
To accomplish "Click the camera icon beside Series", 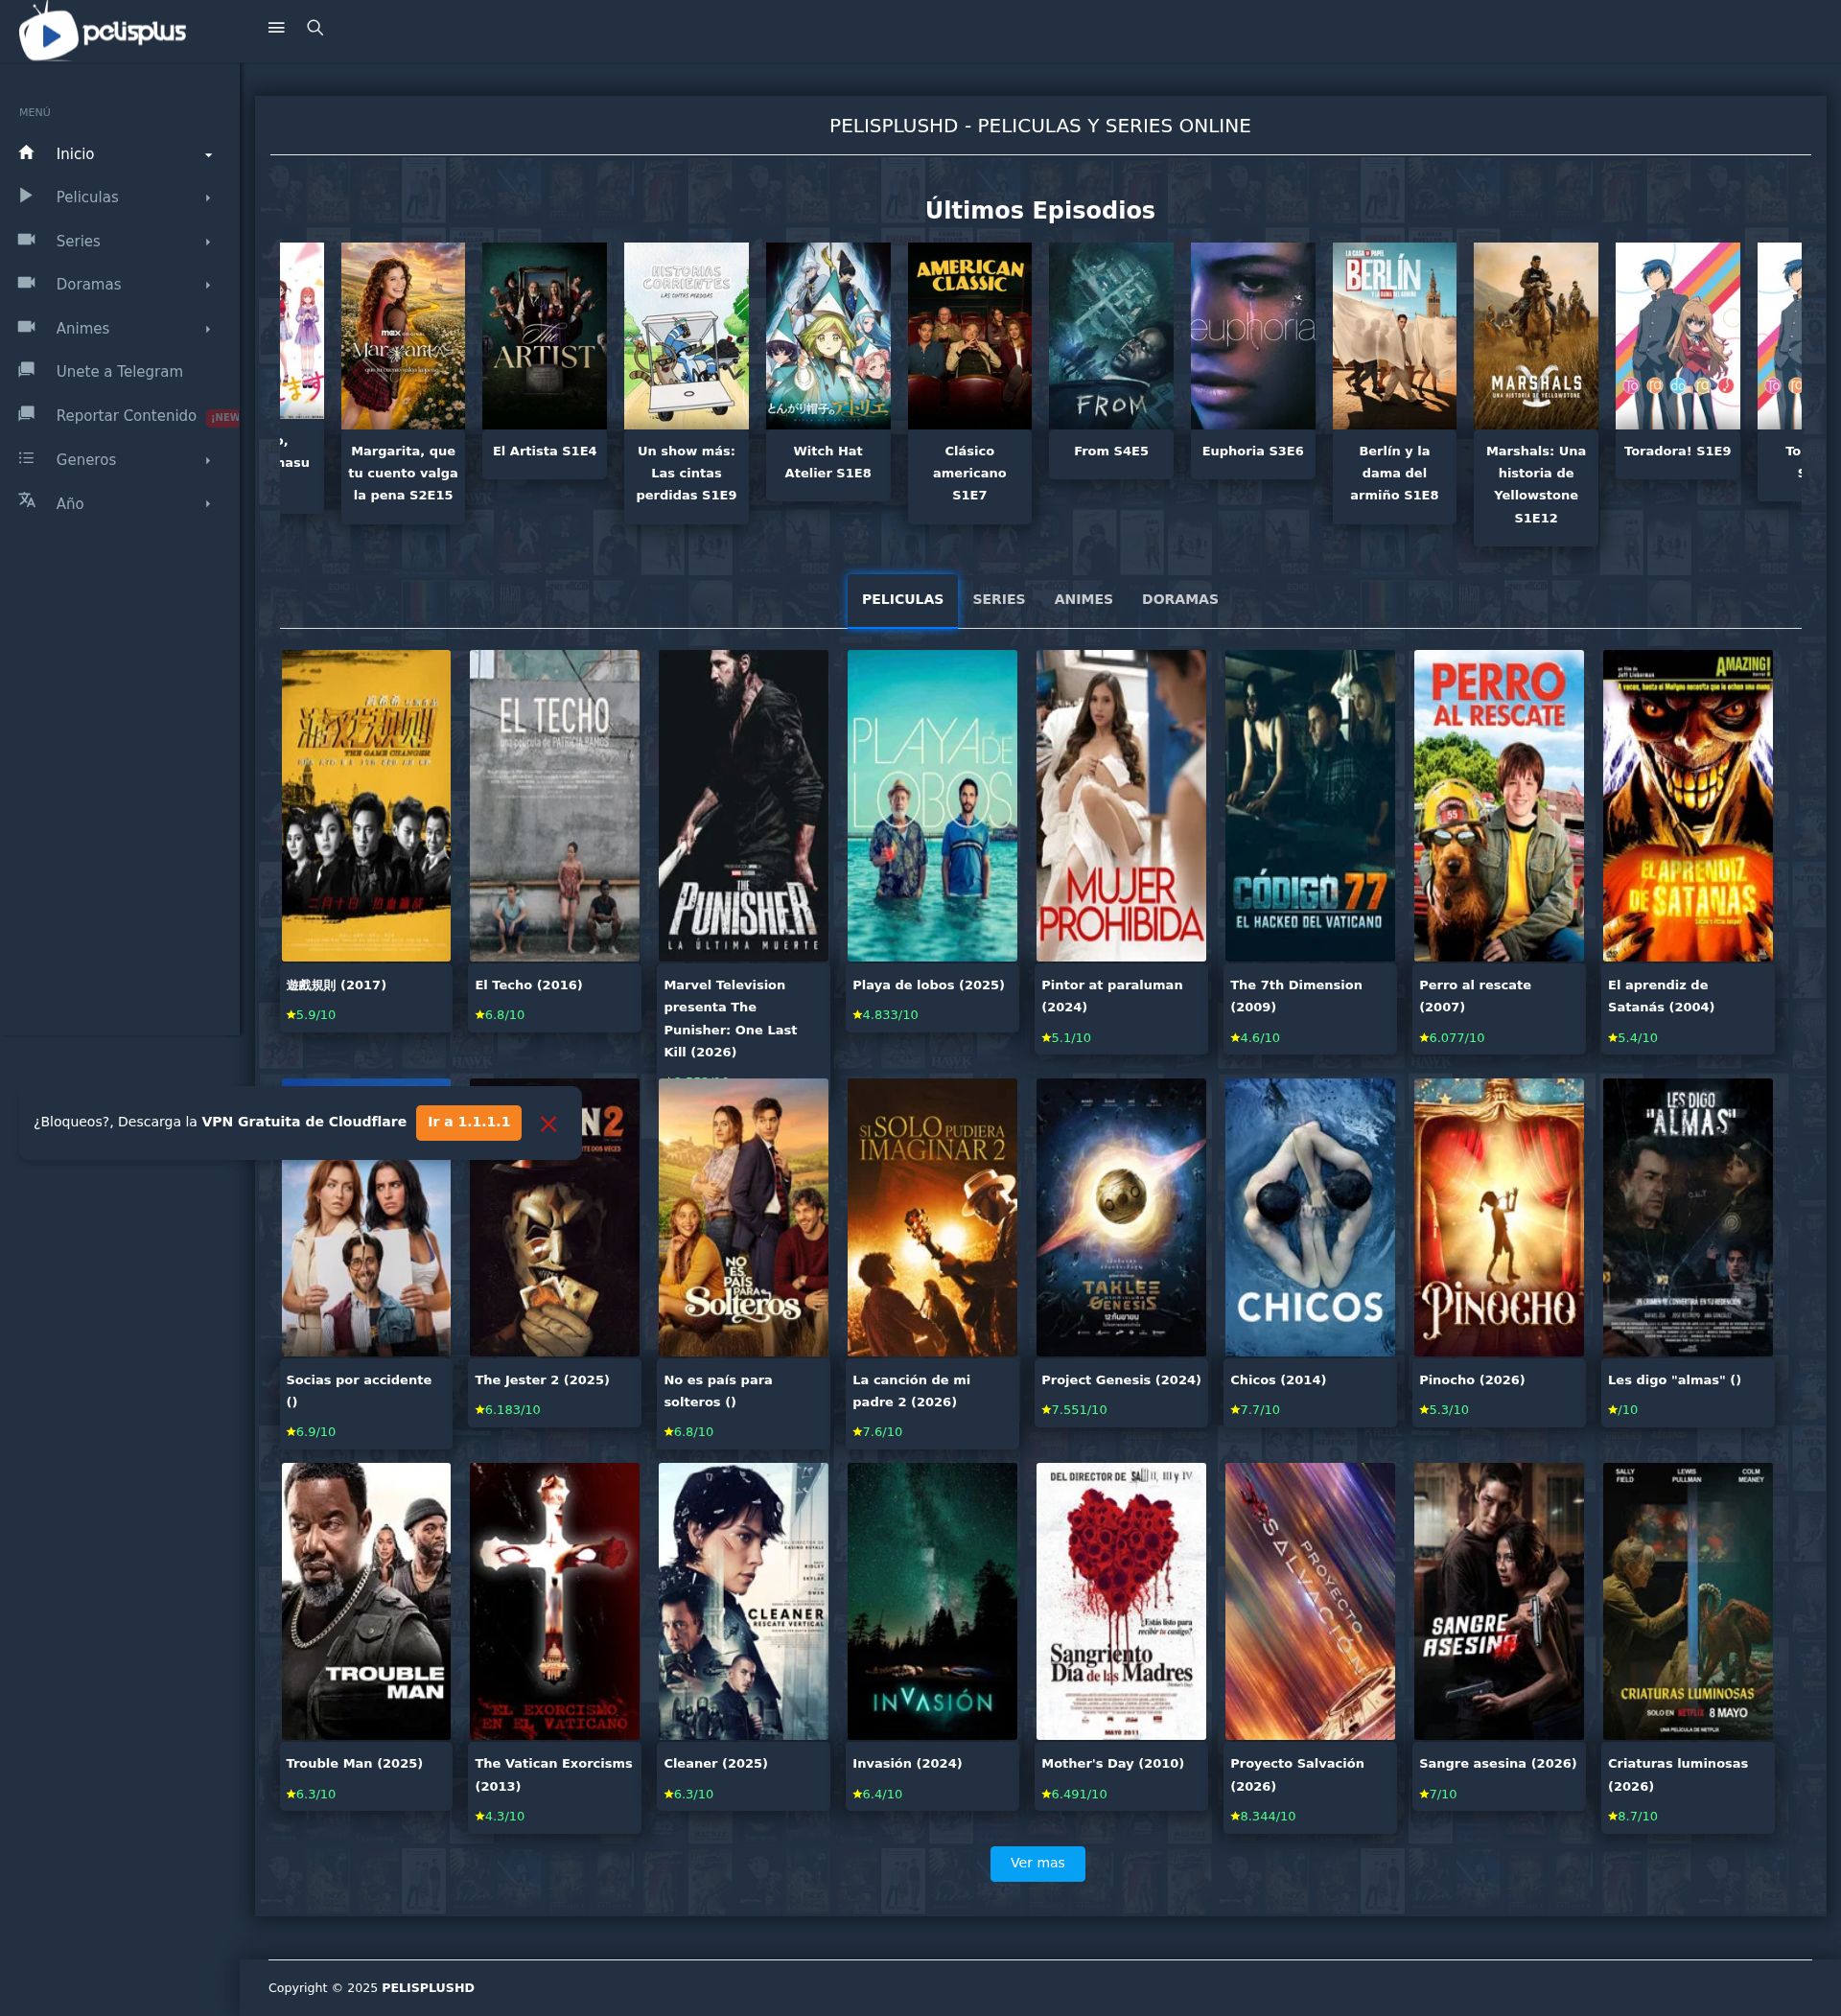I will (27, 240).
